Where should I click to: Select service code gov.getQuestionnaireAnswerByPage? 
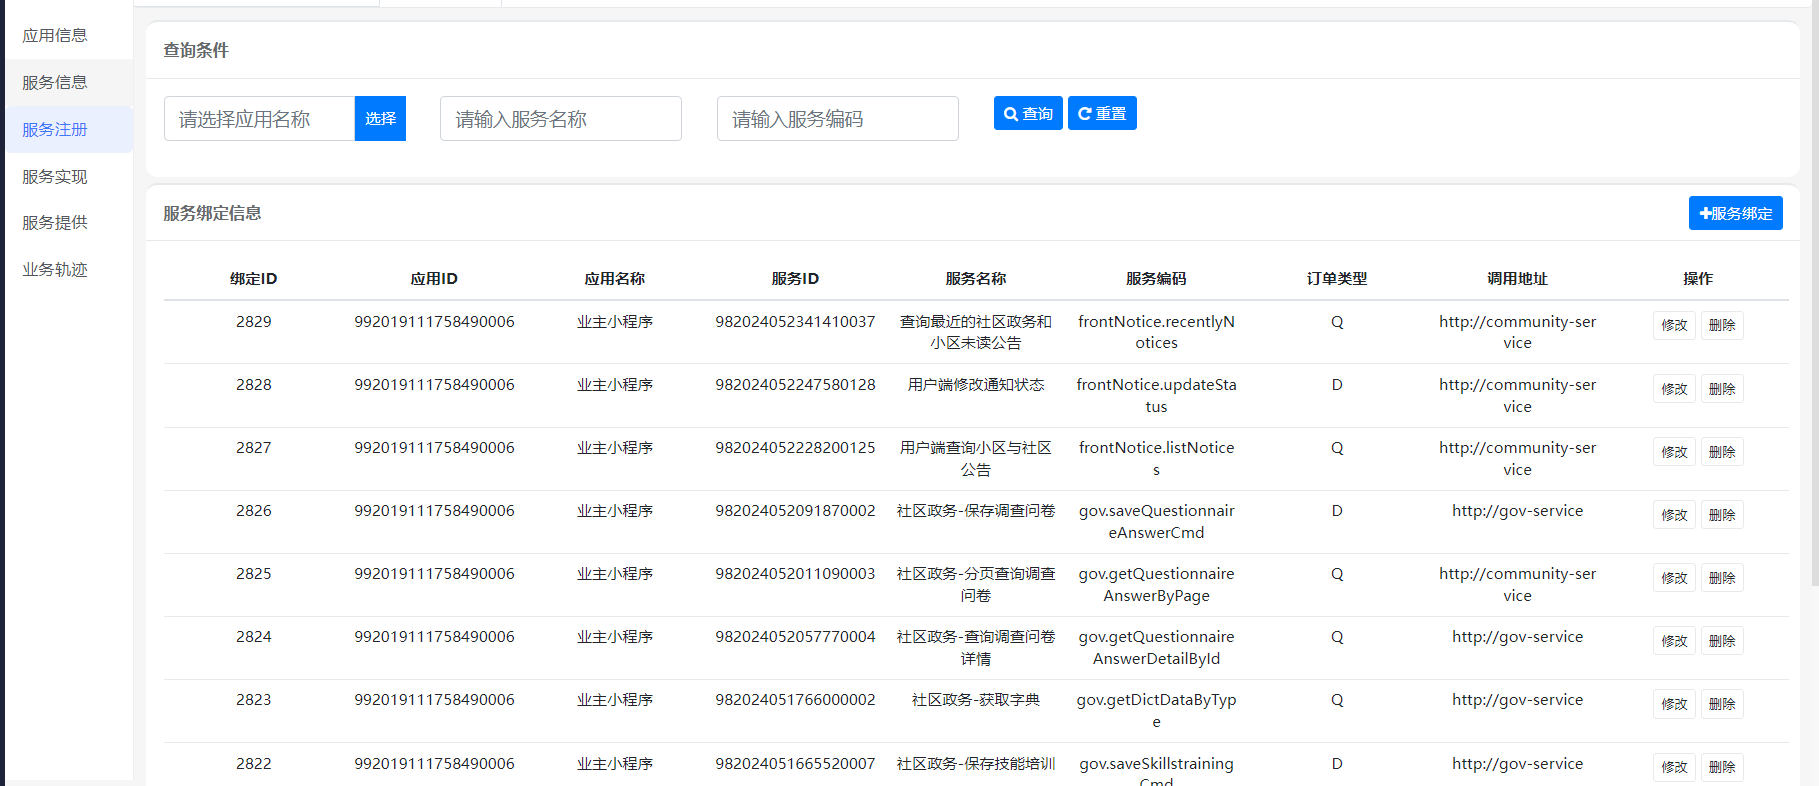(1156, 584)
